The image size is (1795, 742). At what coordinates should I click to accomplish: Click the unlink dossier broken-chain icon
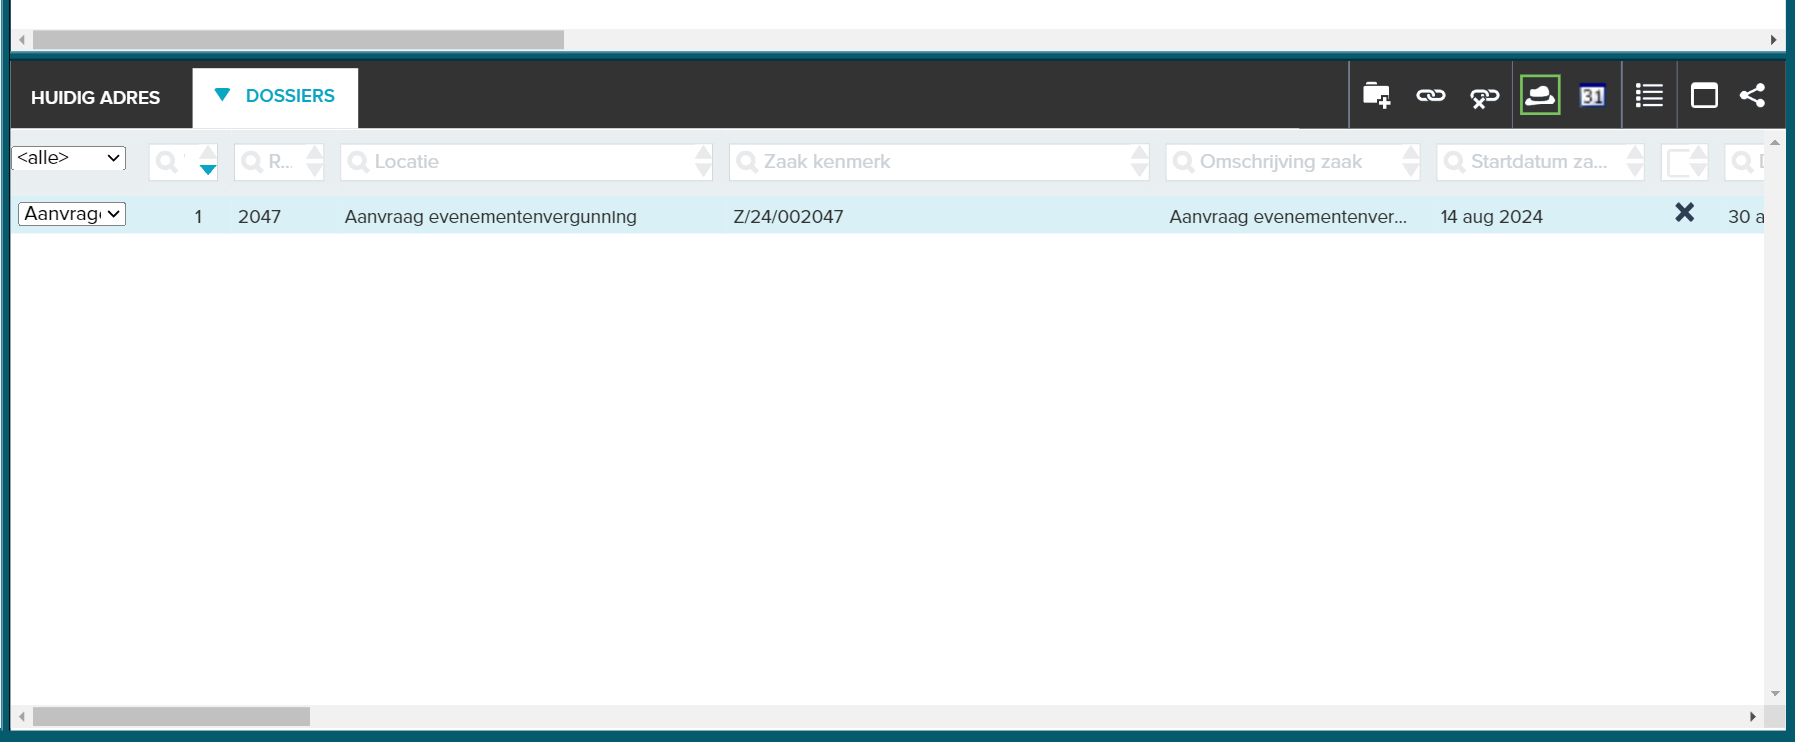(1484, 97)
